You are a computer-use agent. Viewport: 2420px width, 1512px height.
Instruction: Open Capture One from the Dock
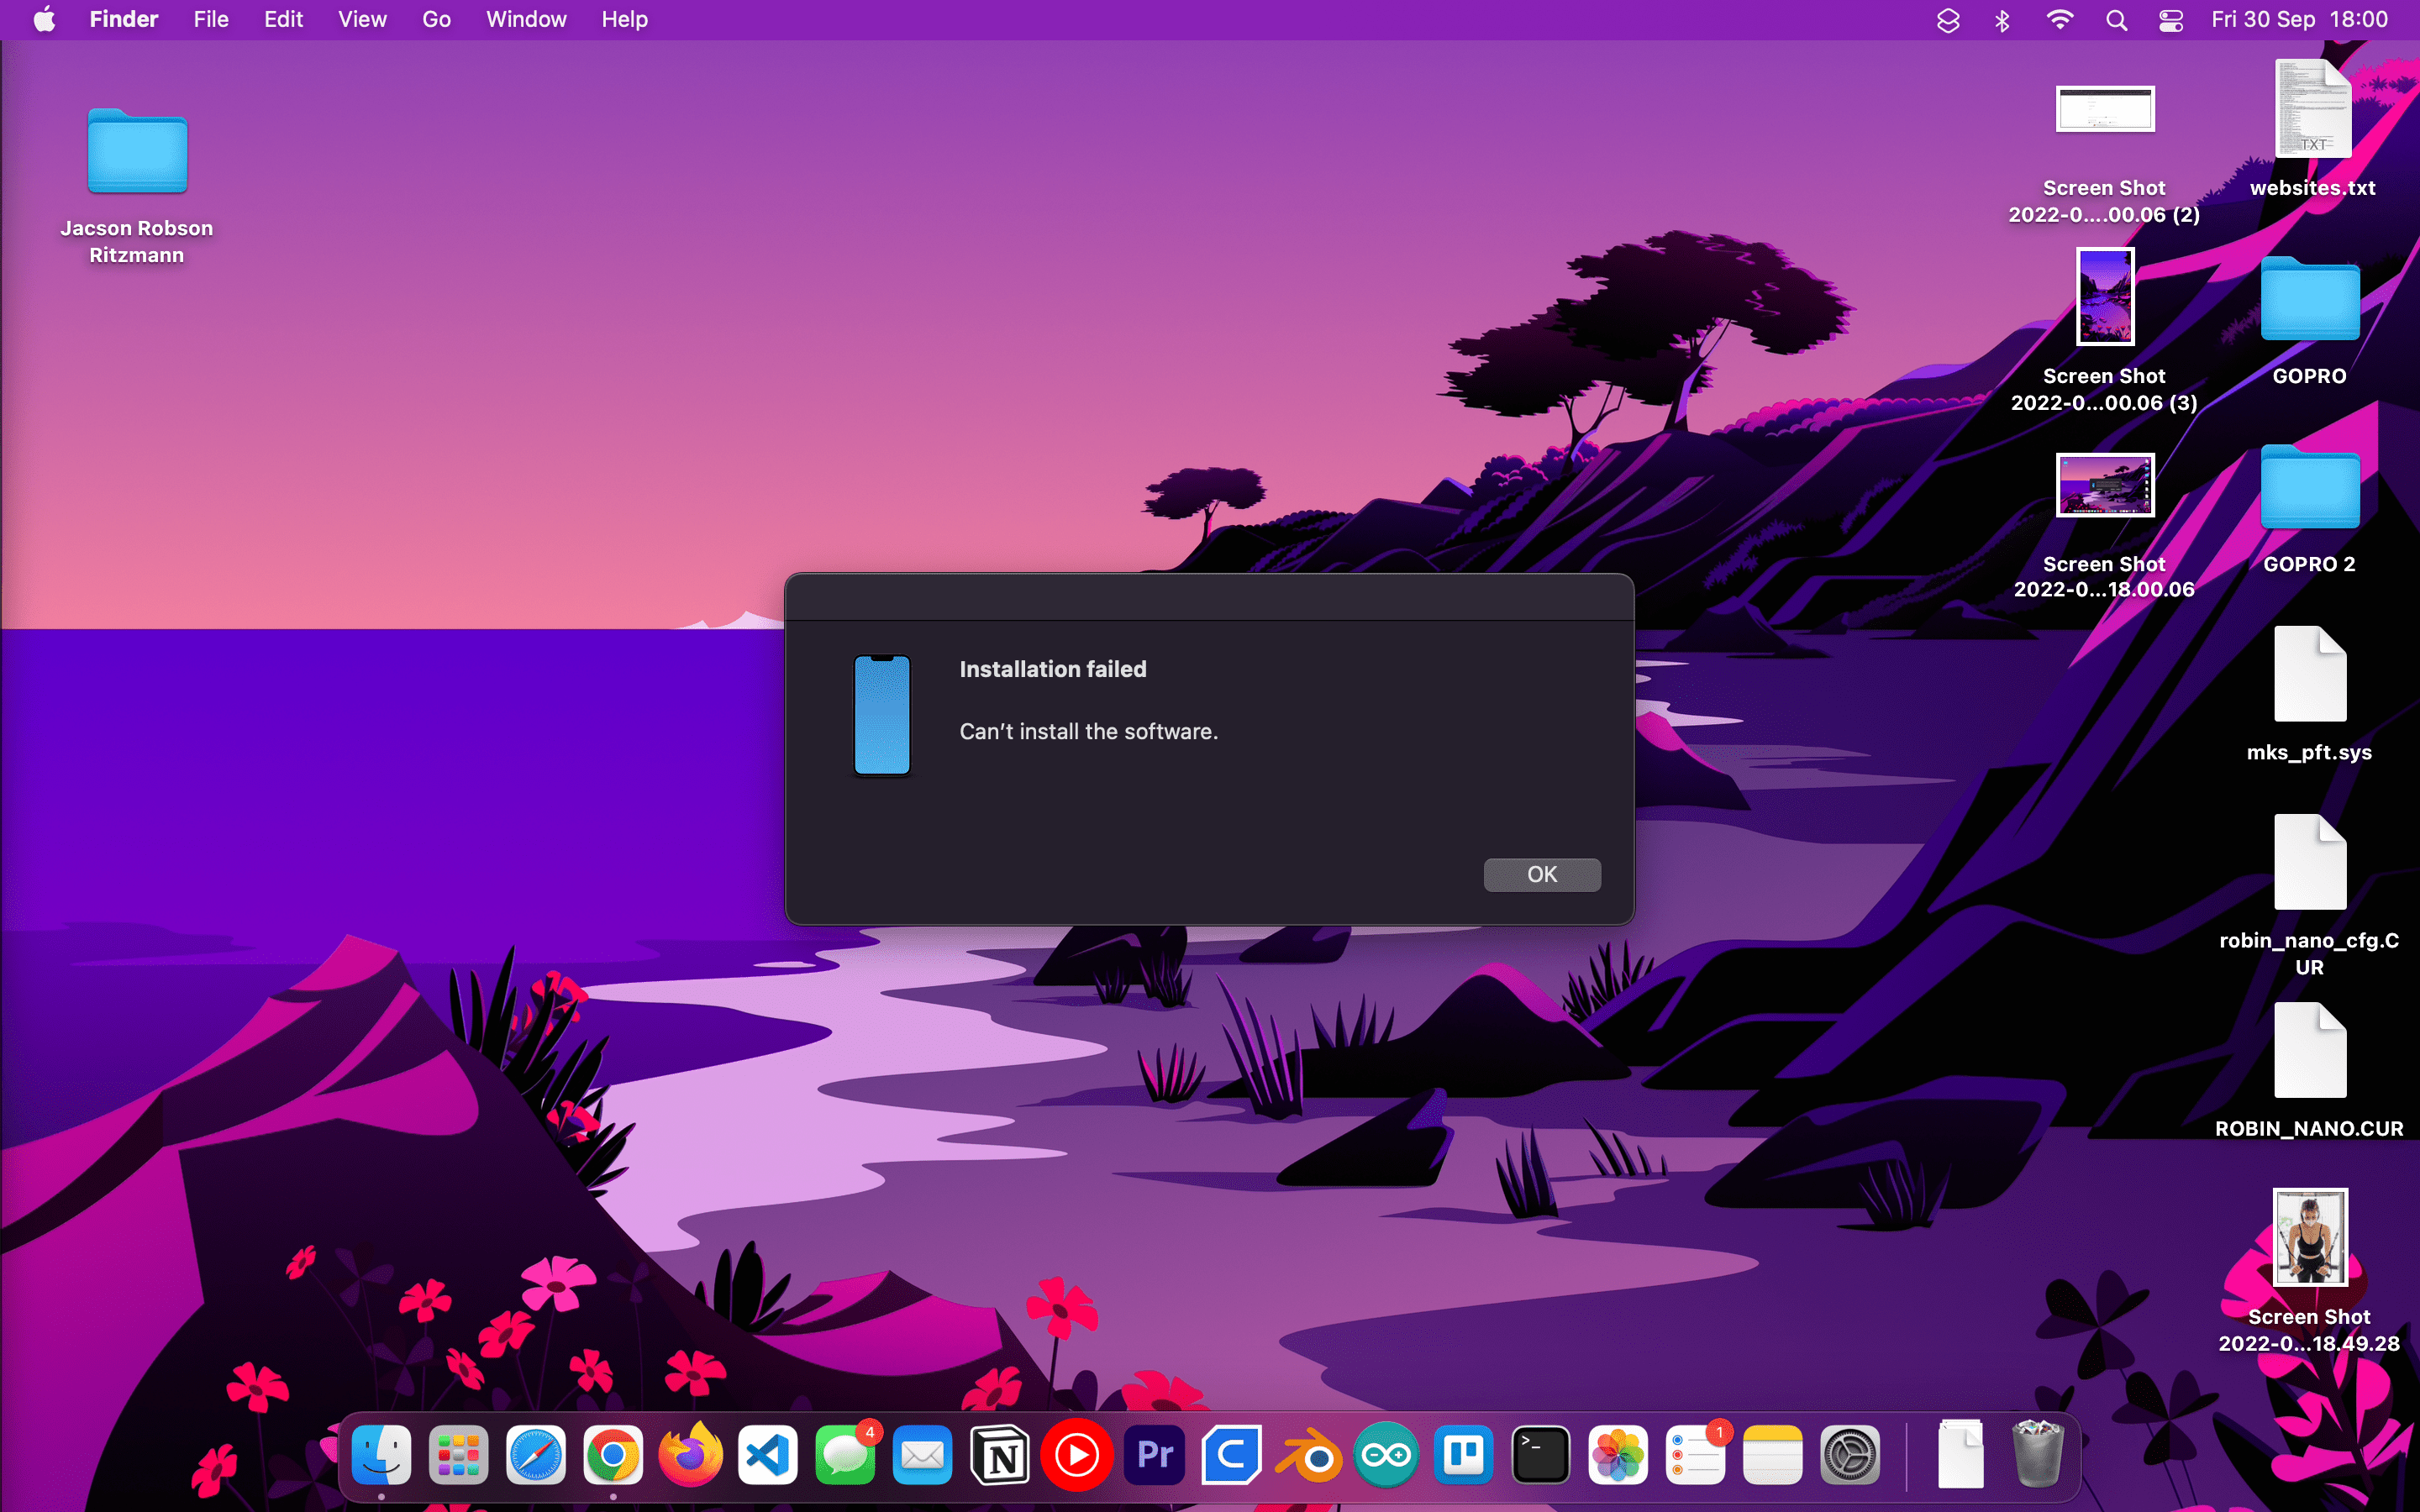pos(1230,1456)
